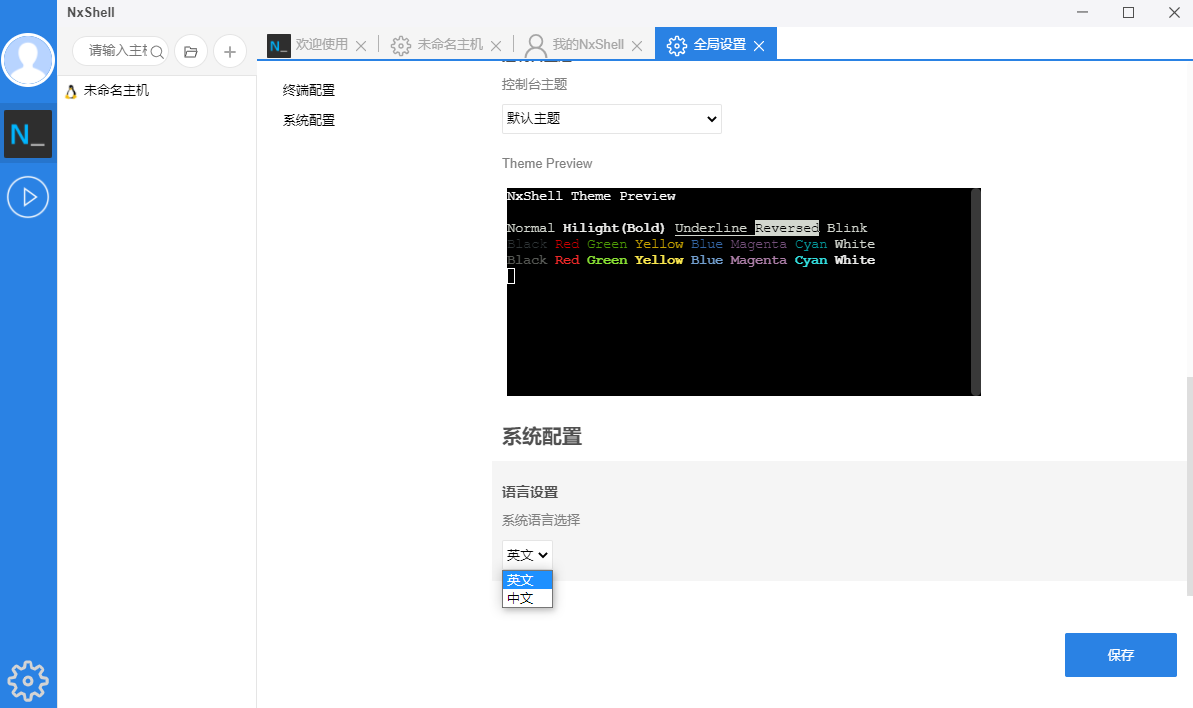Click the Linux penguin icon of 未命名主机
This screenshot has height=708, width=1193.
click(x=71, y=91)
